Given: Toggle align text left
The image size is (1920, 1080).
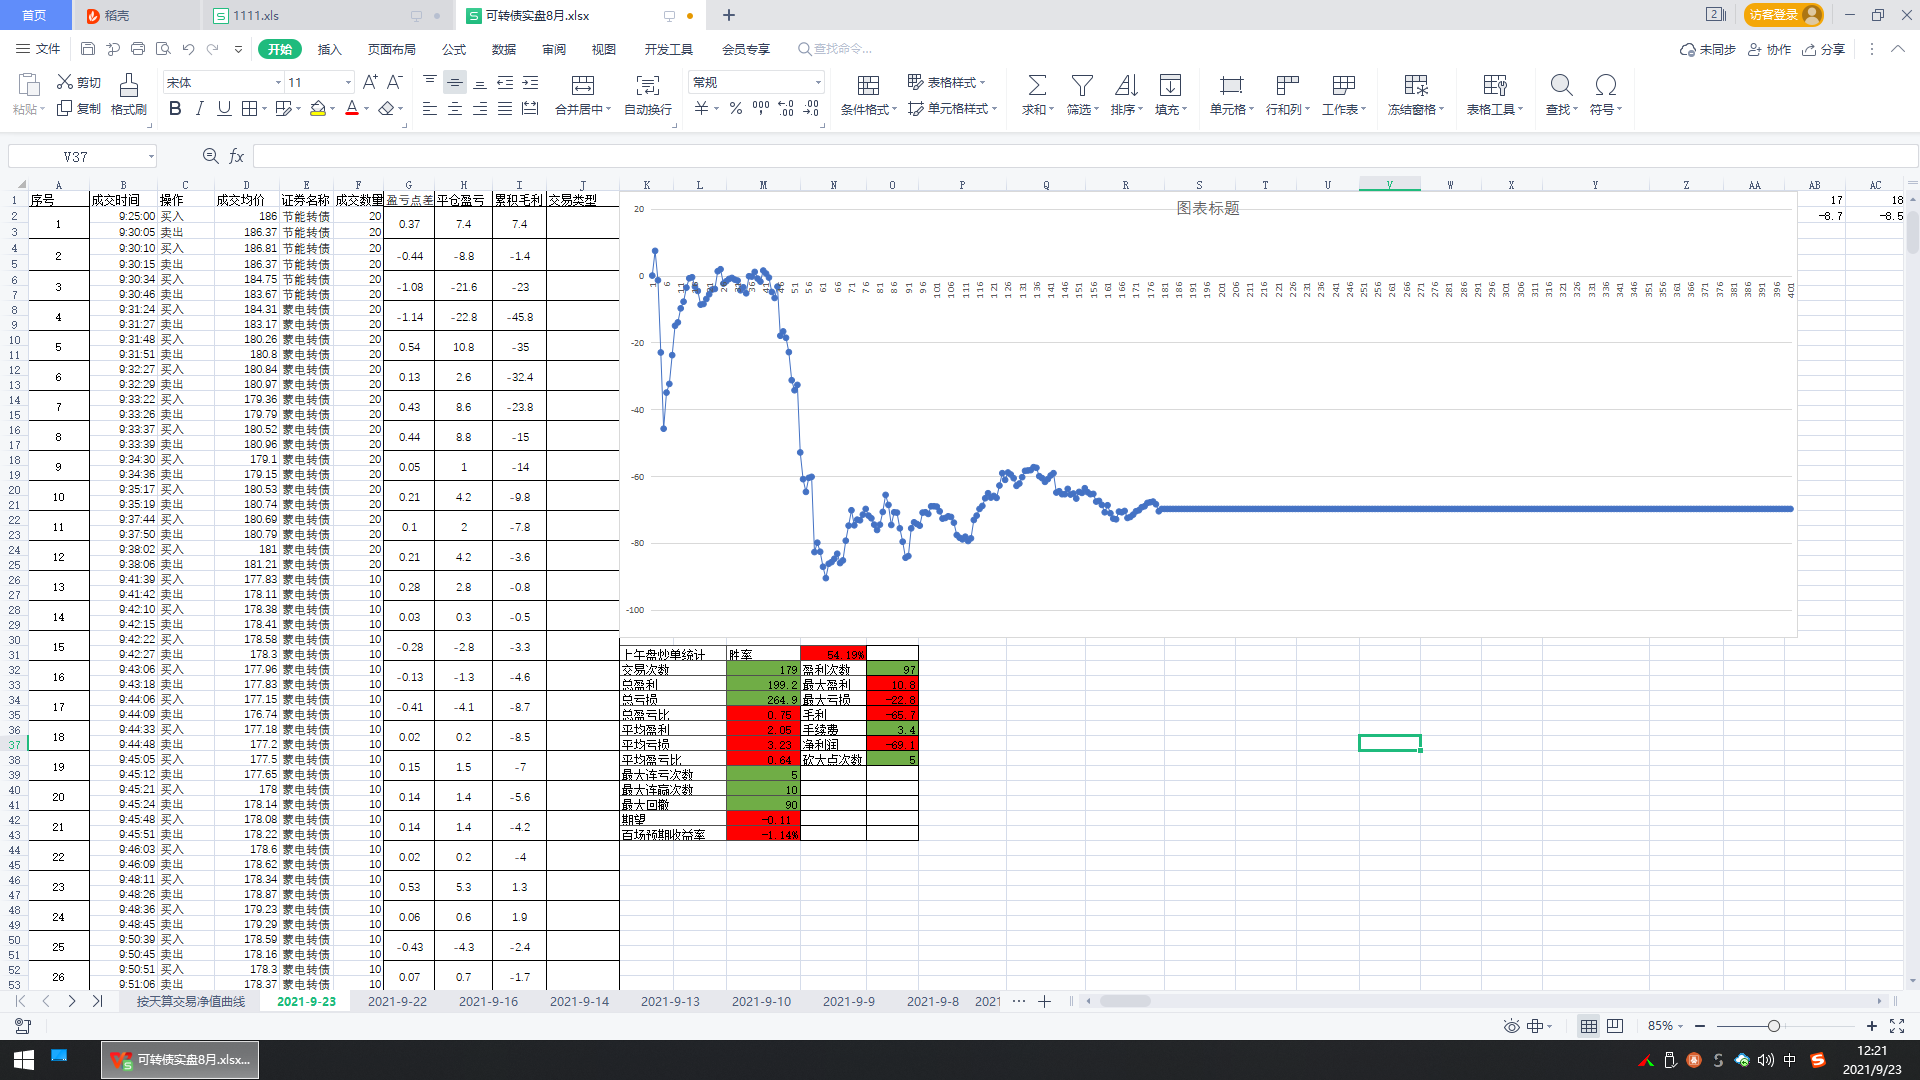Looking at the screenshot, I should click(x=430, y=108).
